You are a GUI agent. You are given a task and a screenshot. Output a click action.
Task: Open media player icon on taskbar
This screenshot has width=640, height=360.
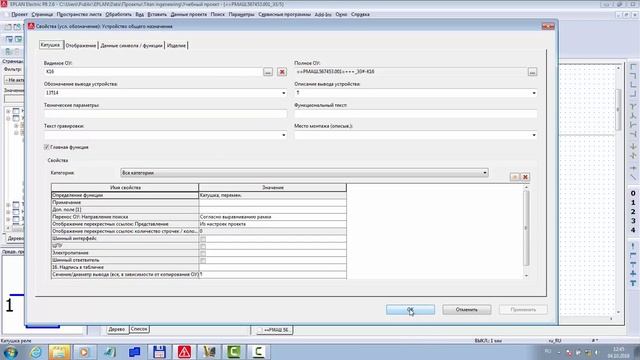pos(84,352)
